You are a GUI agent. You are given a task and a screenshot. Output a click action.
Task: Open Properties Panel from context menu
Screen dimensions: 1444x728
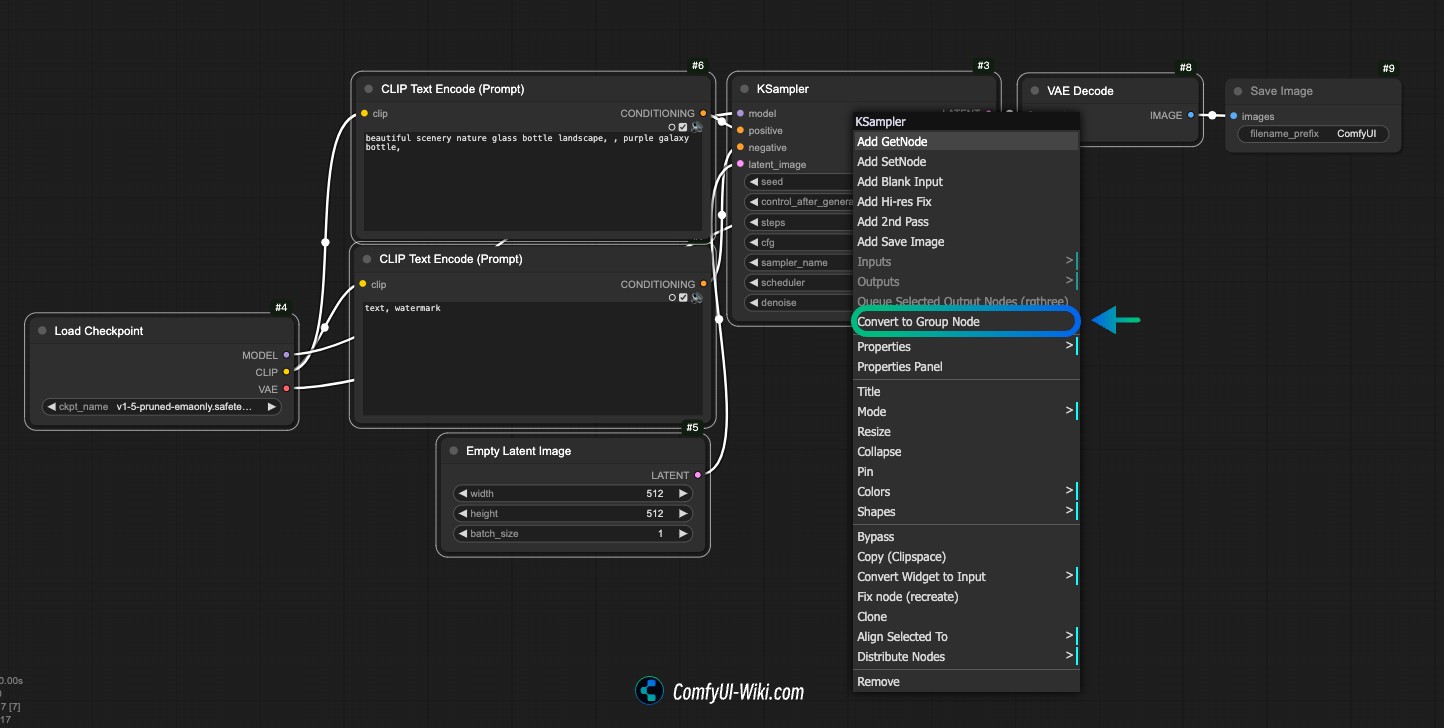click(966, 367)
